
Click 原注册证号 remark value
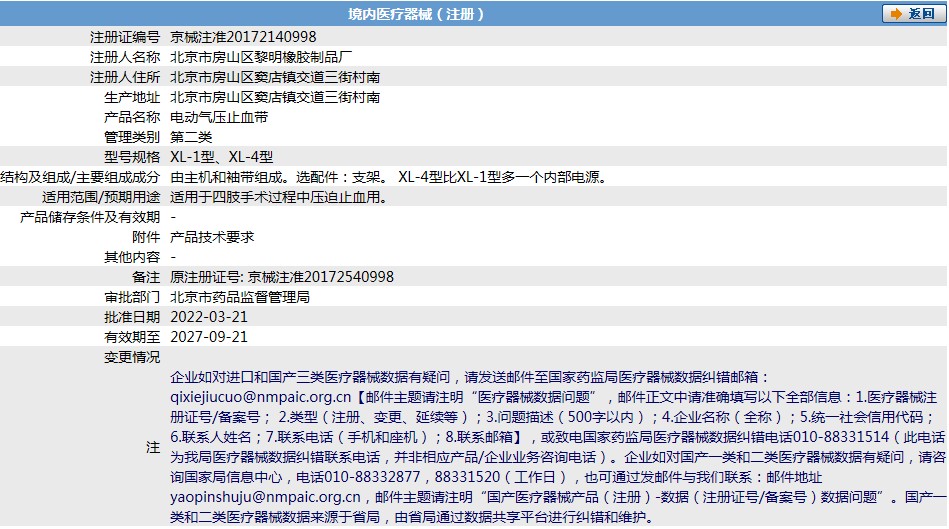[282, 277]
